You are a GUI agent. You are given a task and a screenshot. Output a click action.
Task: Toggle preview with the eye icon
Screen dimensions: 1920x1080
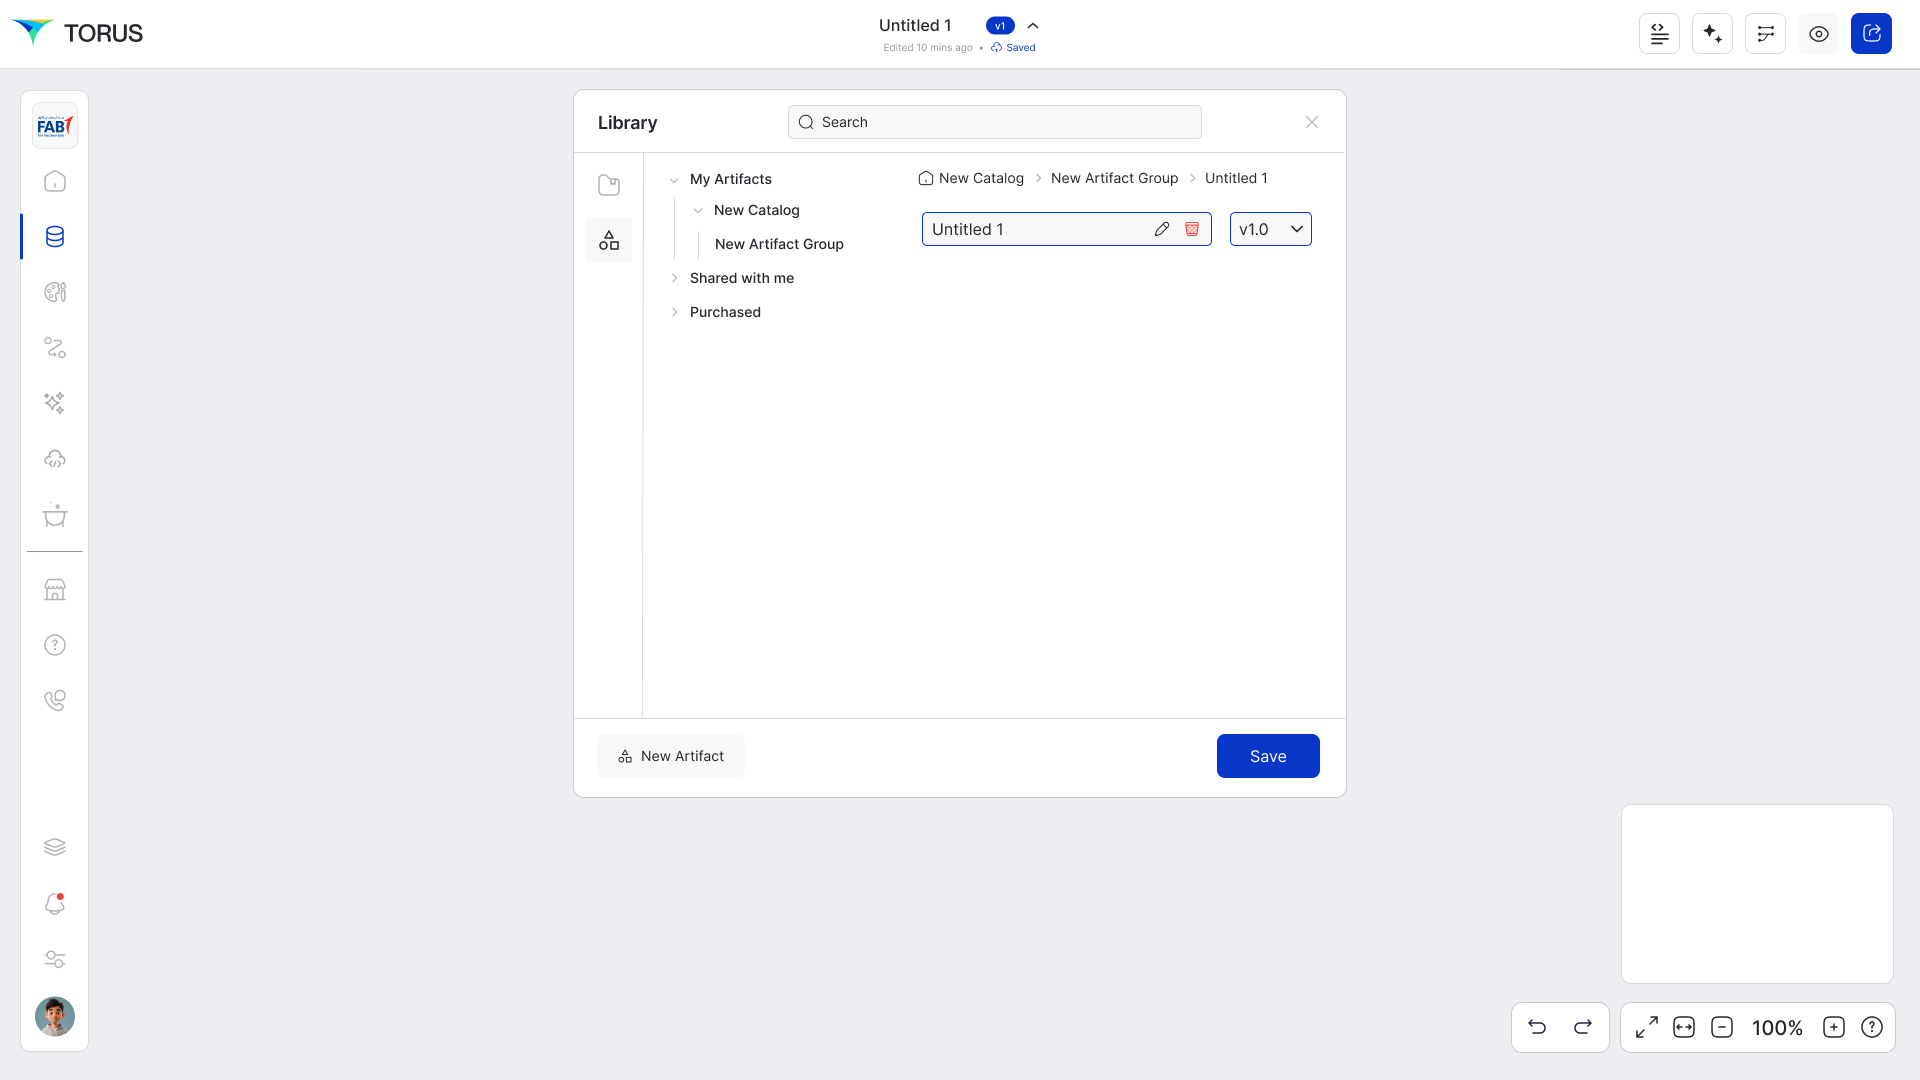pyautogui.click(x=1818, y=34)
